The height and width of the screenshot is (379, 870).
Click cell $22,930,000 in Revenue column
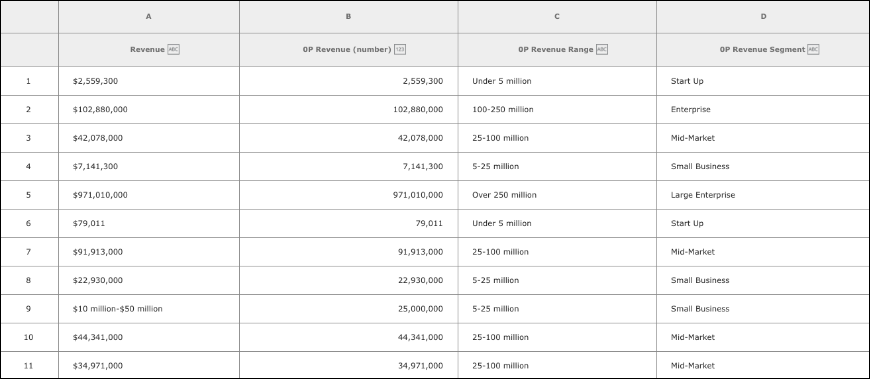click(149, 280)
